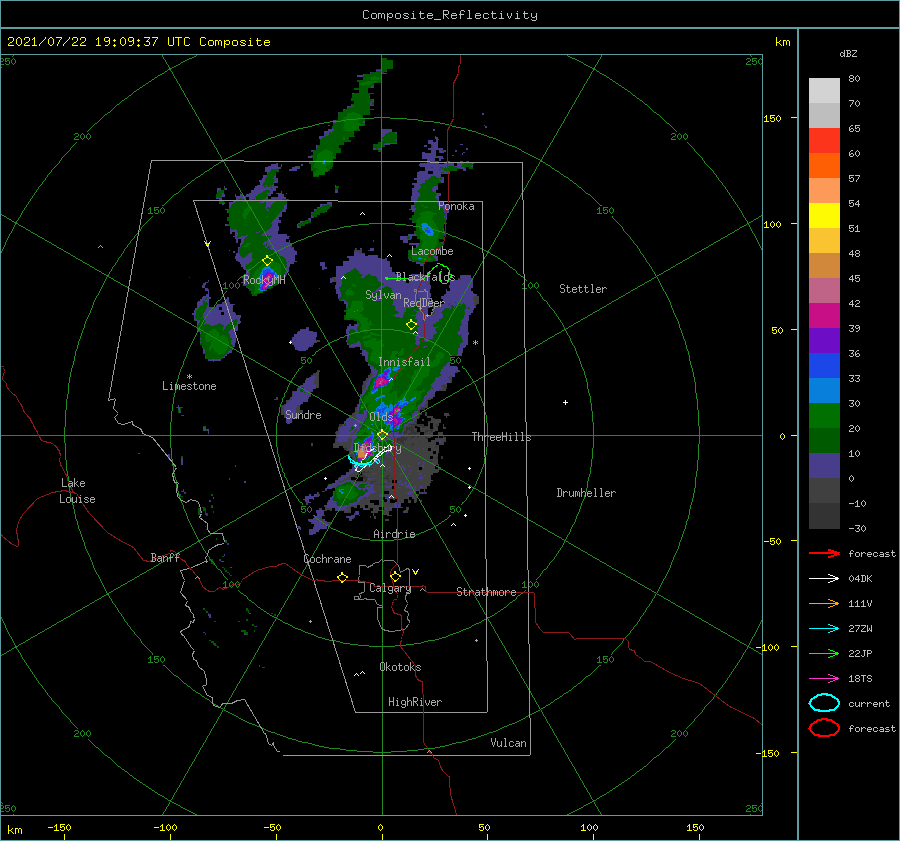Viewport: 900px width, 841px height.
Task: Select the yellow 51-54 dBZ color swatch
Action: (824, 216)
